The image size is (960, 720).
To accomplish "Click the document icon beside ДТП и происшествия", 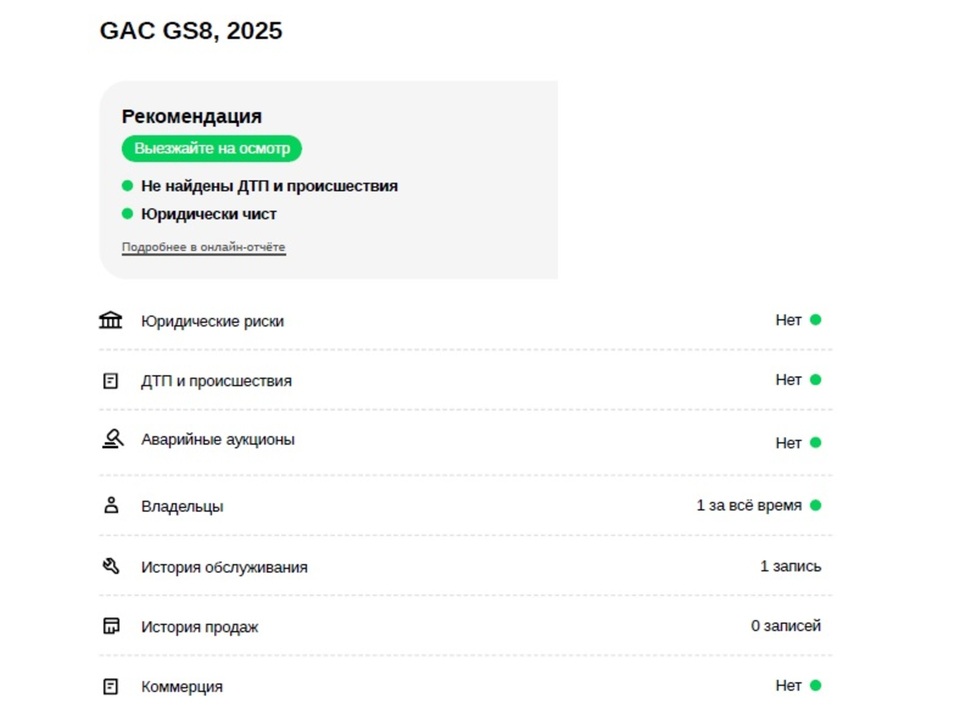I will point(110,381).
